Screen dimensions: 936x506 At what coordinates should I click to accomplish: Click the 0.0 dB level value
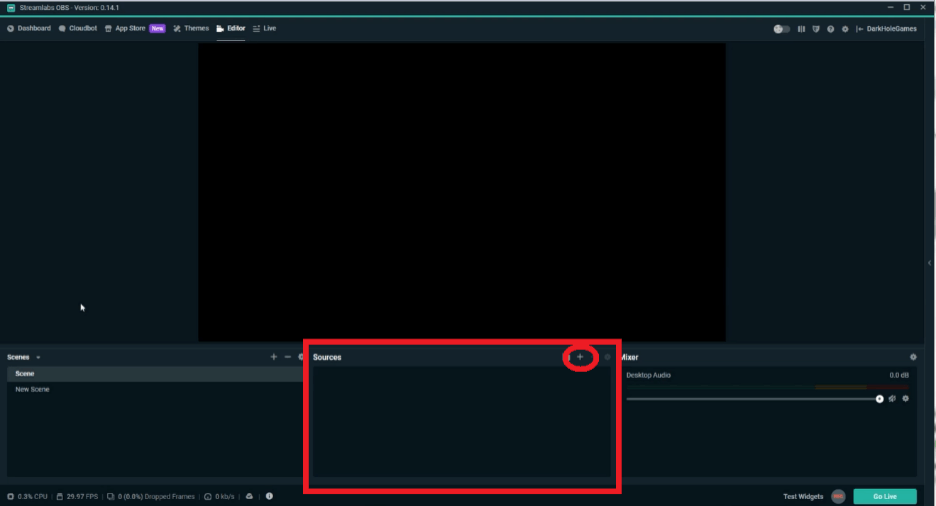pos(899,375)
